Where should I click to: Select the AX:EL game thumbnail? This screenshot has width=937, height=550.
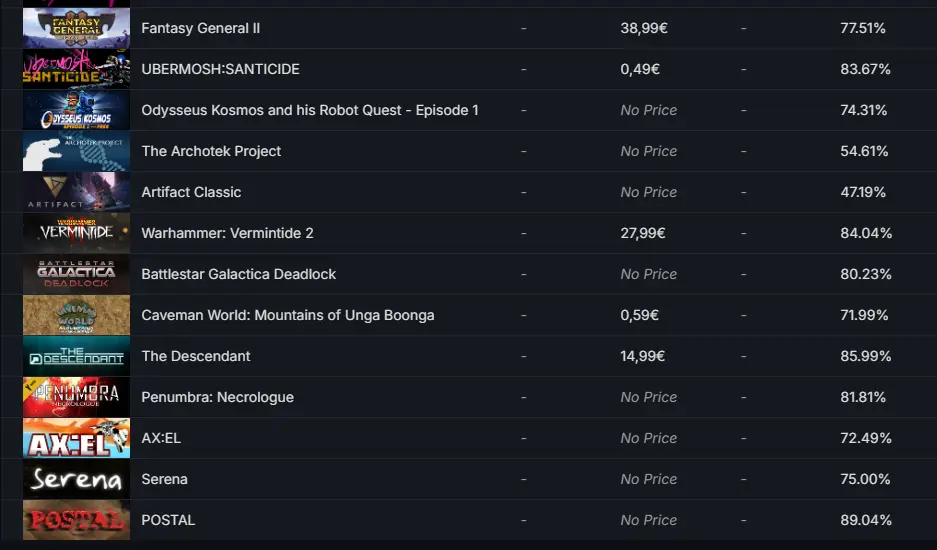[76, 438]
